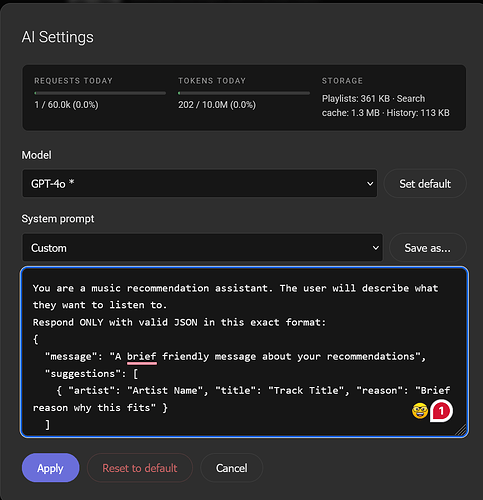Click the "202 / 10.0M" tokens count
The image size is (483, 500).
point(217,105)
